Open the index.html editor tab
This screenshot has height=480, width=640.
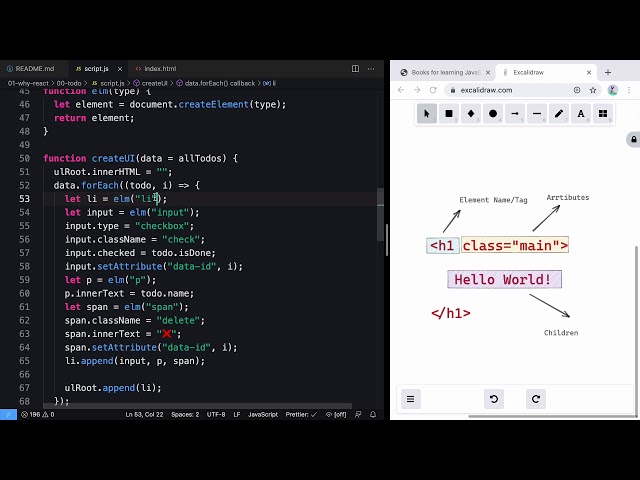pyautogui.click(x=156, y=69)
